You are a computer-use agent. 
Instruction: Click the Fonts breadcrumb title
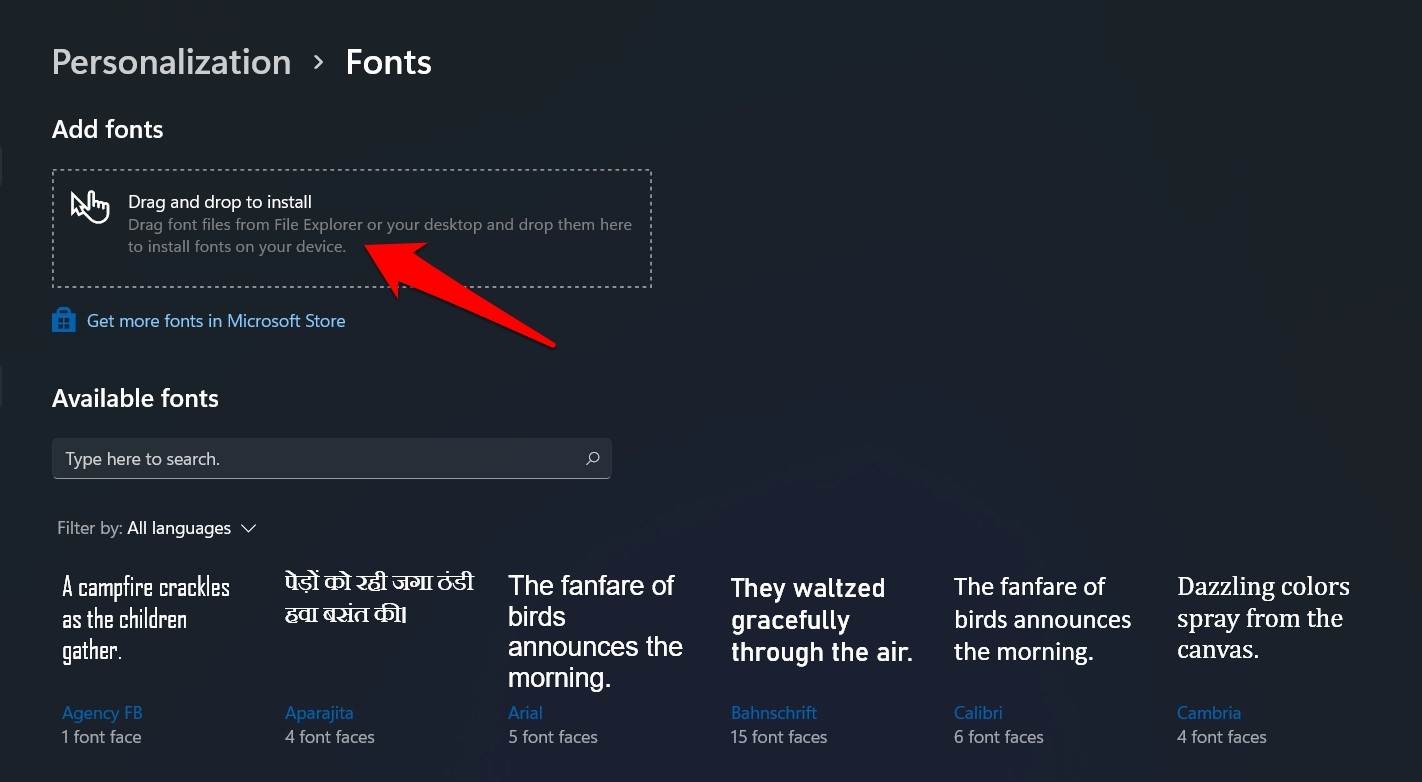pos(389,62)
